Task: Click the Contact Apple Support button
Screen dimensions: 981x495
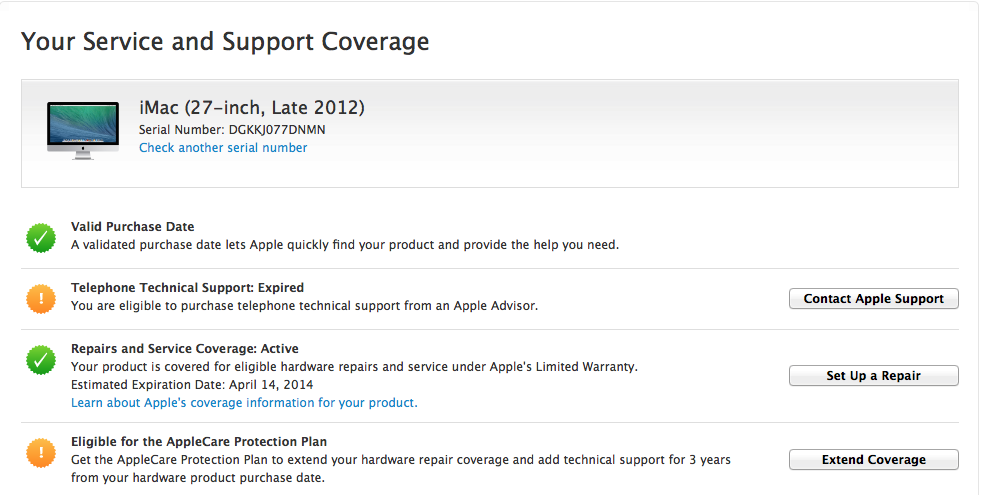Action: pos(873,299)
